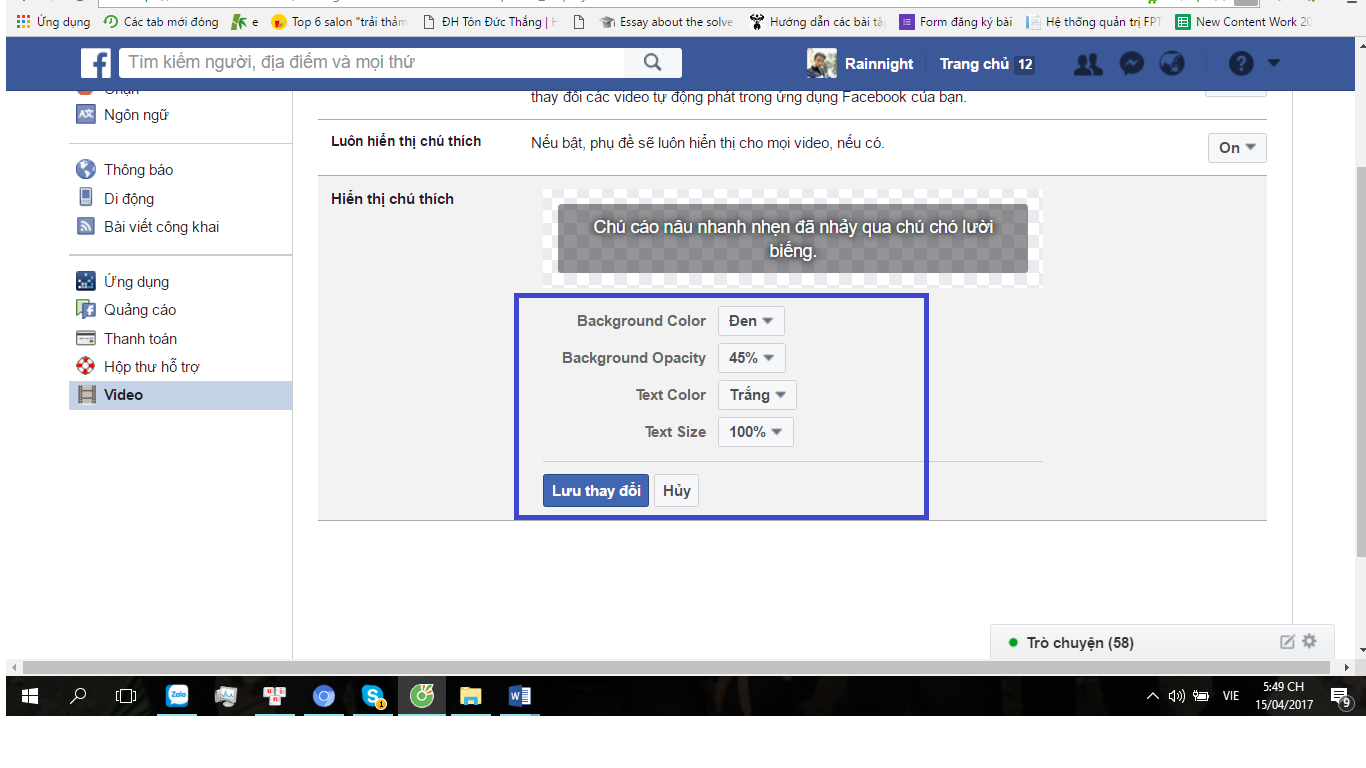Image resolution: width=1366 pixels, height=768 pixels.
Task: Click the taskbar search magnifier icon
Action: pos(78,696)
